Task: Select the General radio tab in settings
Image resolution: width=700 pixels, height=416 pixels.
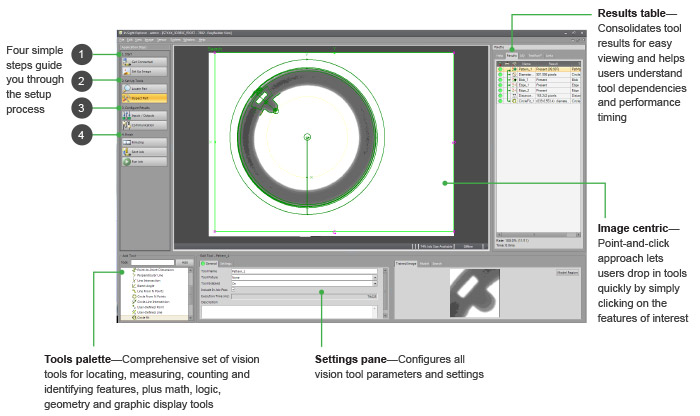Action: tap(209, 264)
